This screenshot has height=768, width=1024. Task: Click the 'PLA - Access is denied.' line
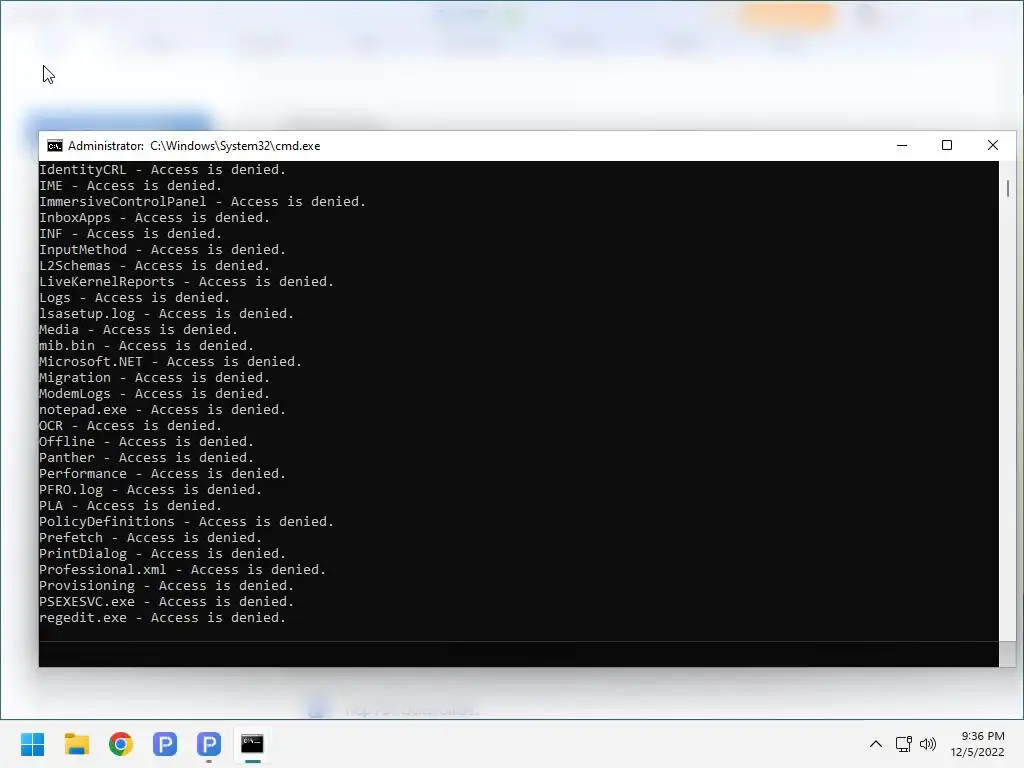(131, 505)
